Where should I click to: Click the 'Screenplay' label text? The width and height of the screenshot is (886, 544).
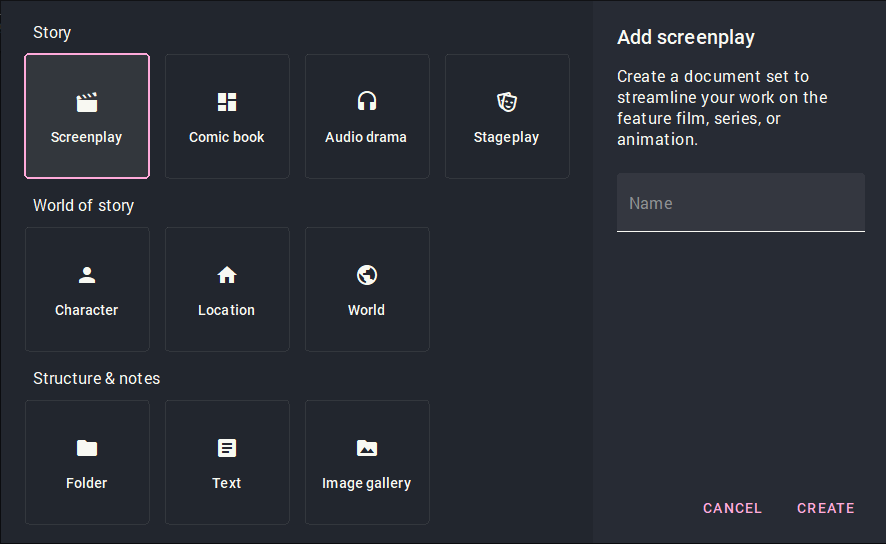coord(86,137)
